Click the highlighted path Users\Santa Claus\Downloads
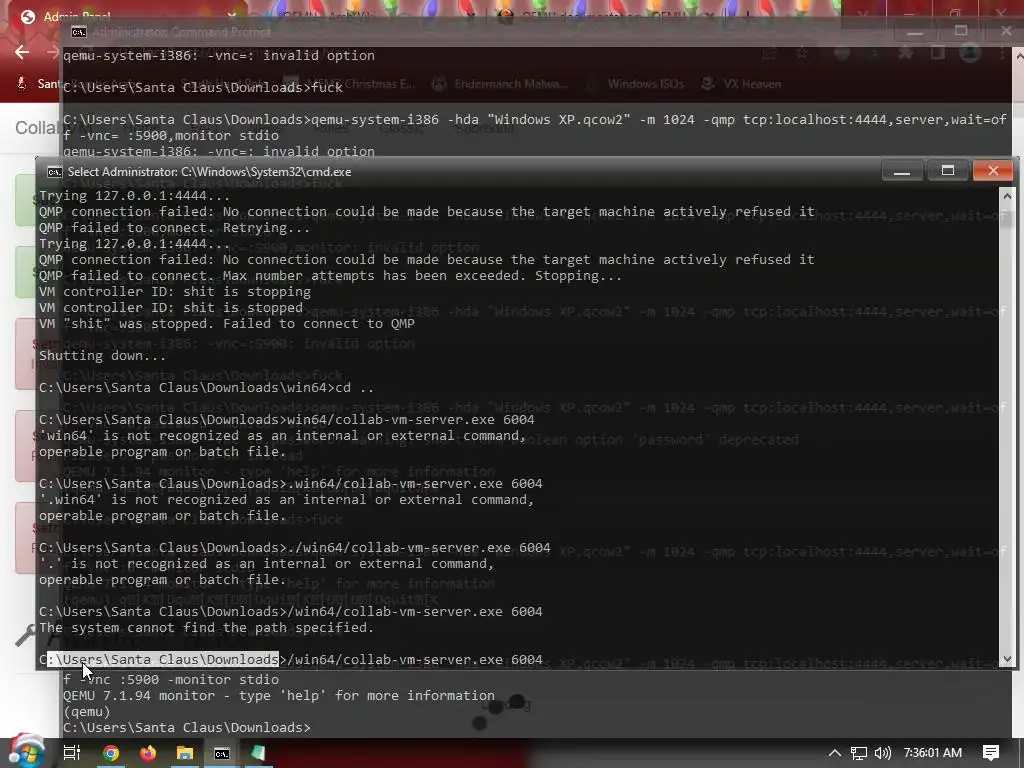The height and width of the screenshot is (768, 1024). tap(163, 660)
